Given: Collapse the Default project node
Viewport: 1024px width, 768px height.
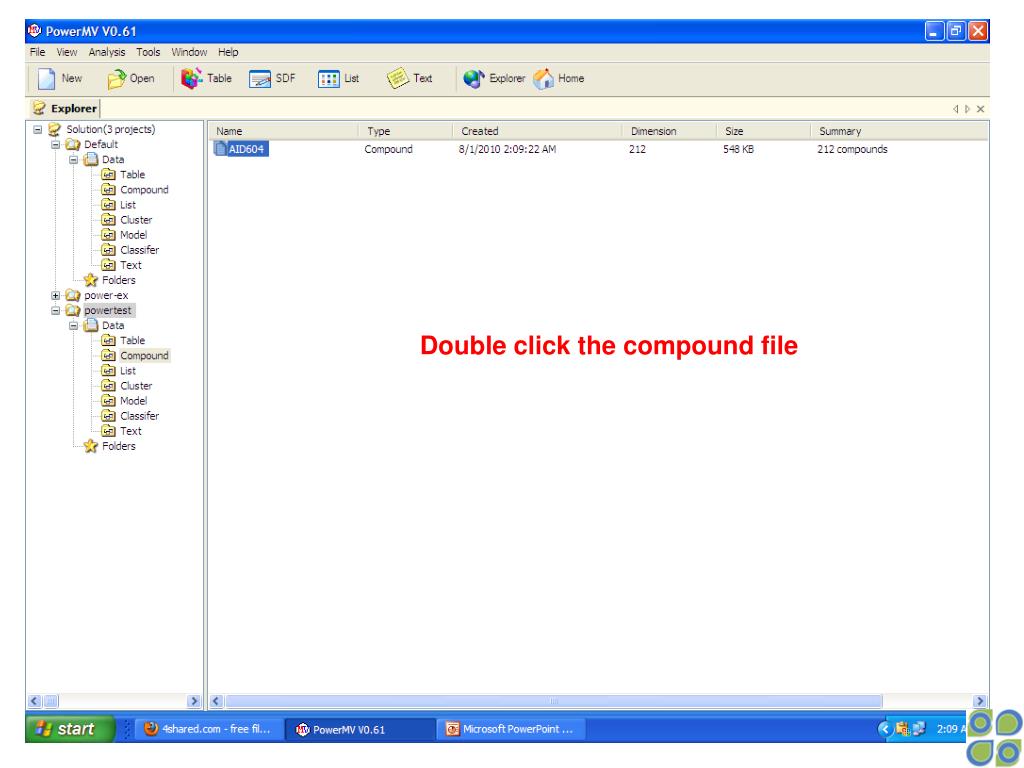Looking at the screenshot, I should [56, 144].
